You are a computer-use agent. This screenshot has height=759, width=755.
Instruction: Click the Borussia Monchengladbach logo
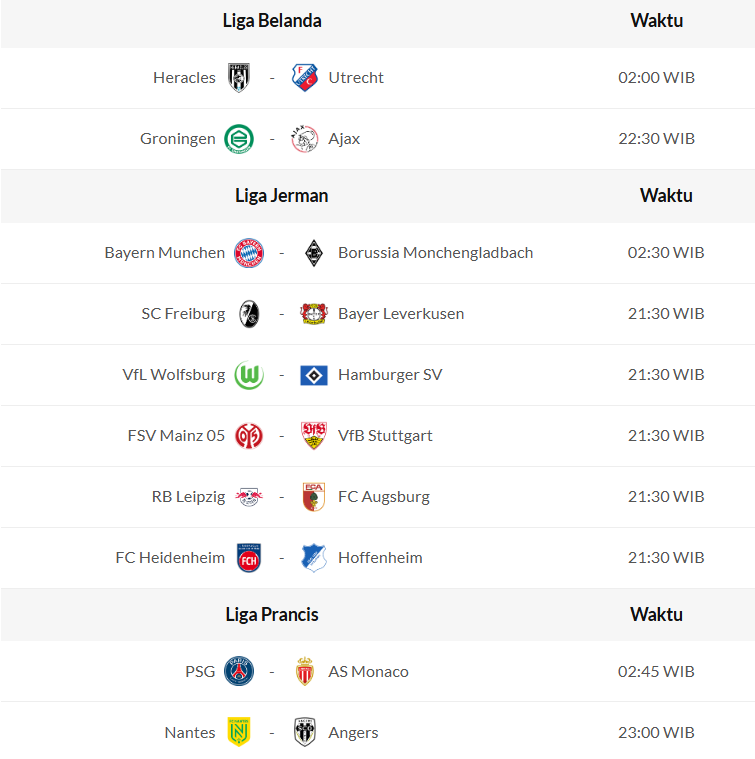(x=314, y=253)
